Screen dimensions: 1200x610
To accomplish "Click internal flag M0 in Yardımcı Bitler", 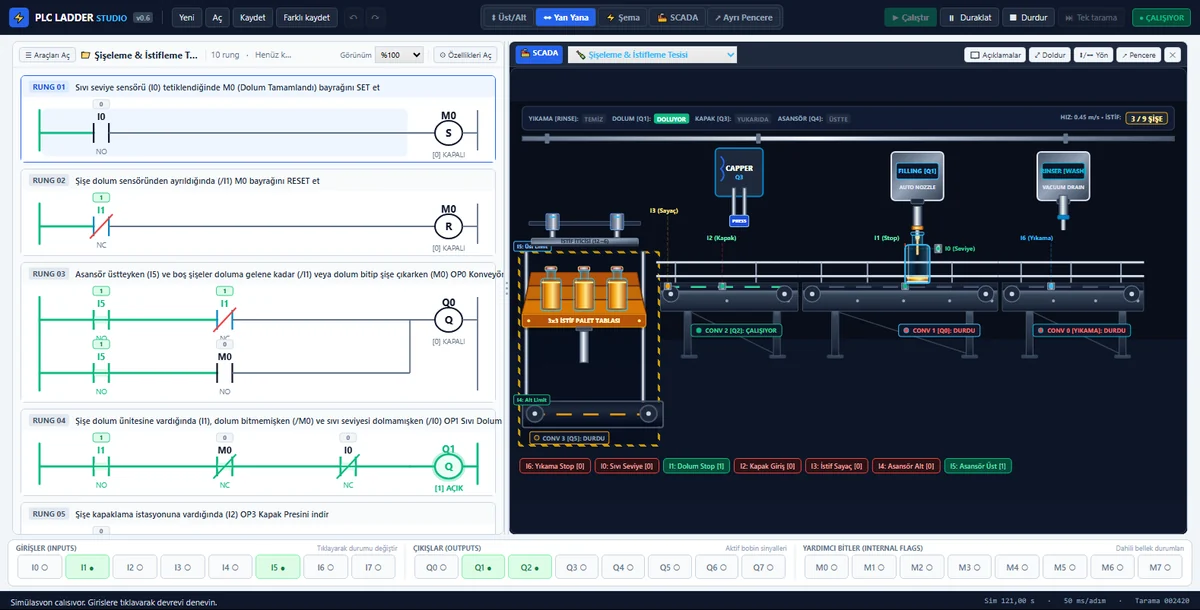I will point(826,567).
